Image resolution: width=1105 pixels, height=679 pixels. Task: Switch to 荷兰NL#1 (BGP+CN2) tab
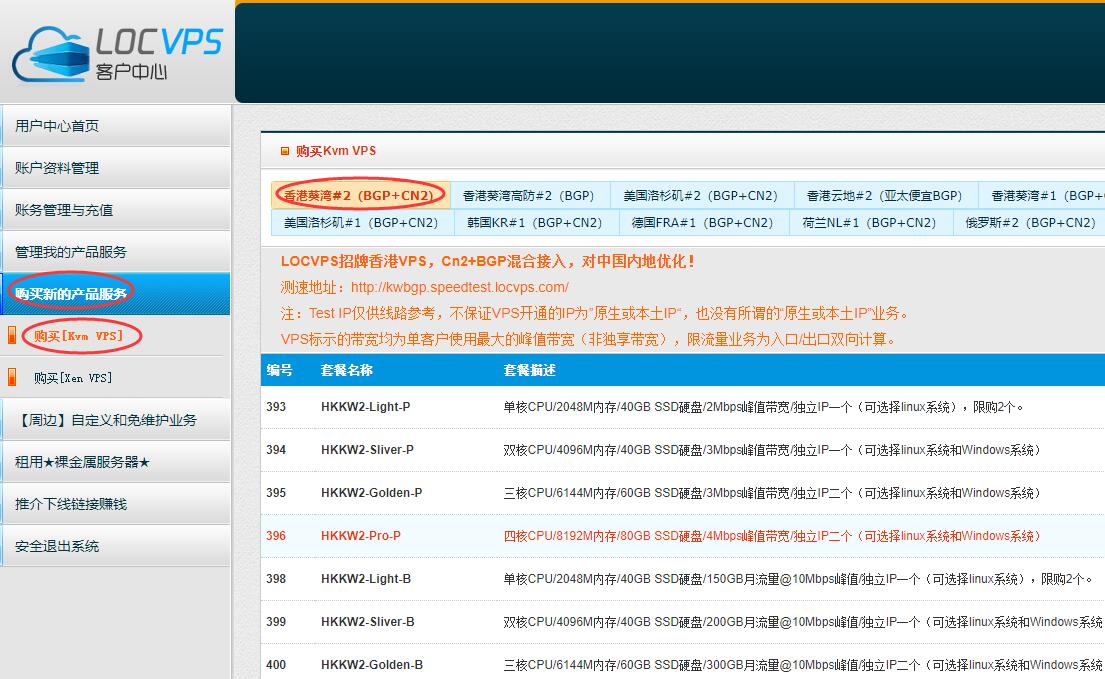coord(870,223)
